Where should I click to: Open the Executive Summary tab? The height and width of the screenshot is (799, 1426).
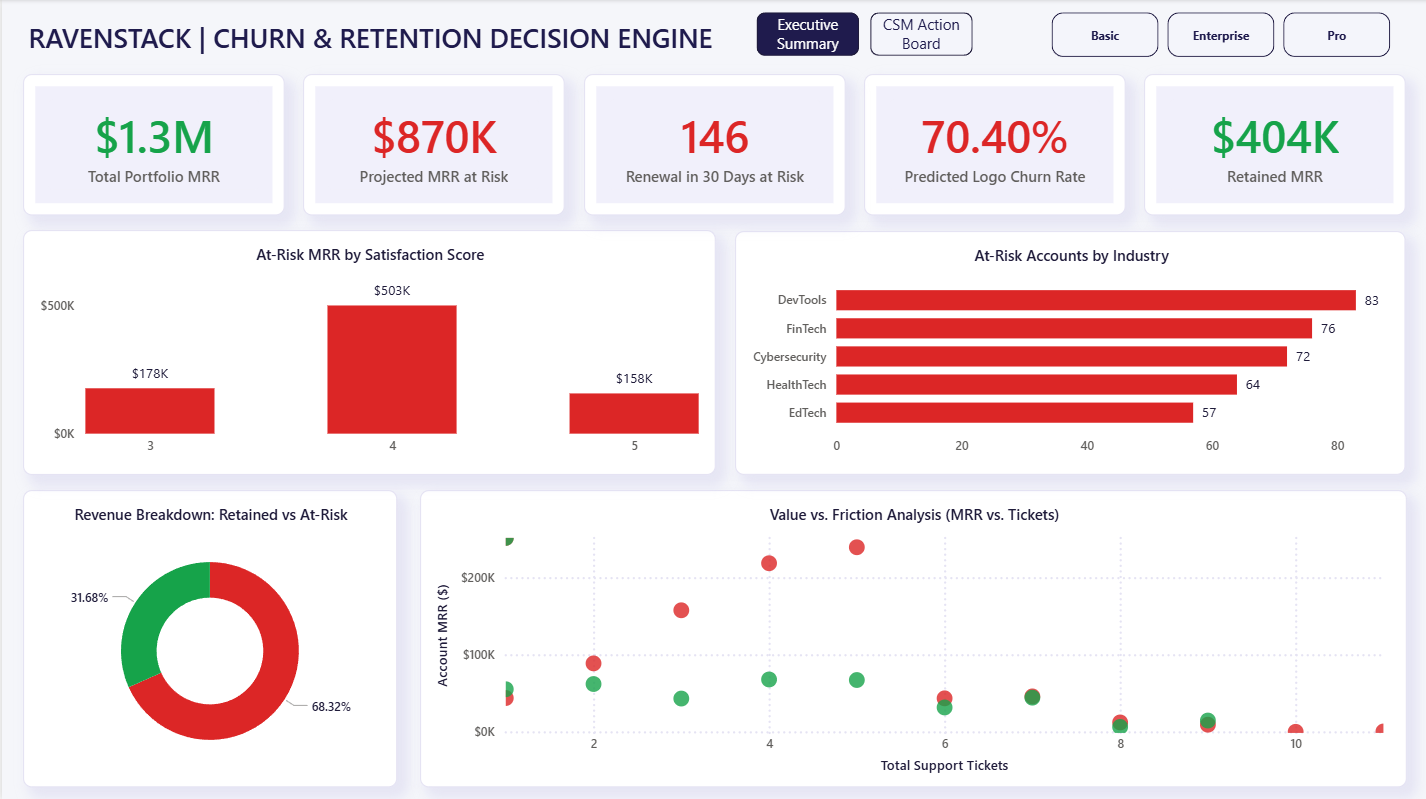[807, 35]
